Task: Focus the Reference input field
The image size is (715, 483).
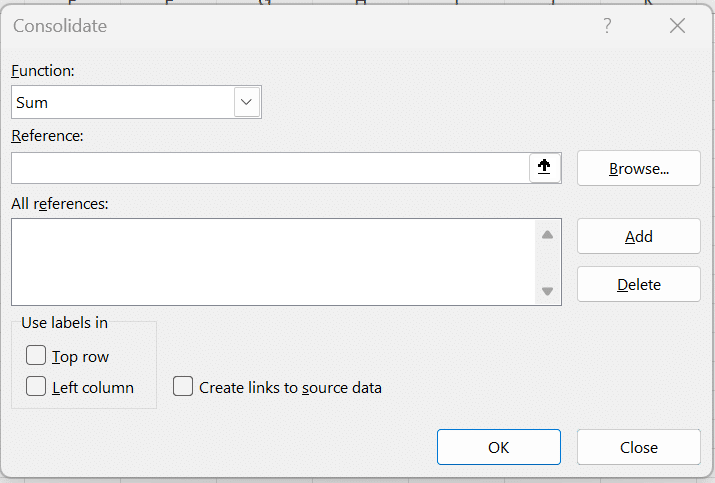Action: click(x=270, y=168)
